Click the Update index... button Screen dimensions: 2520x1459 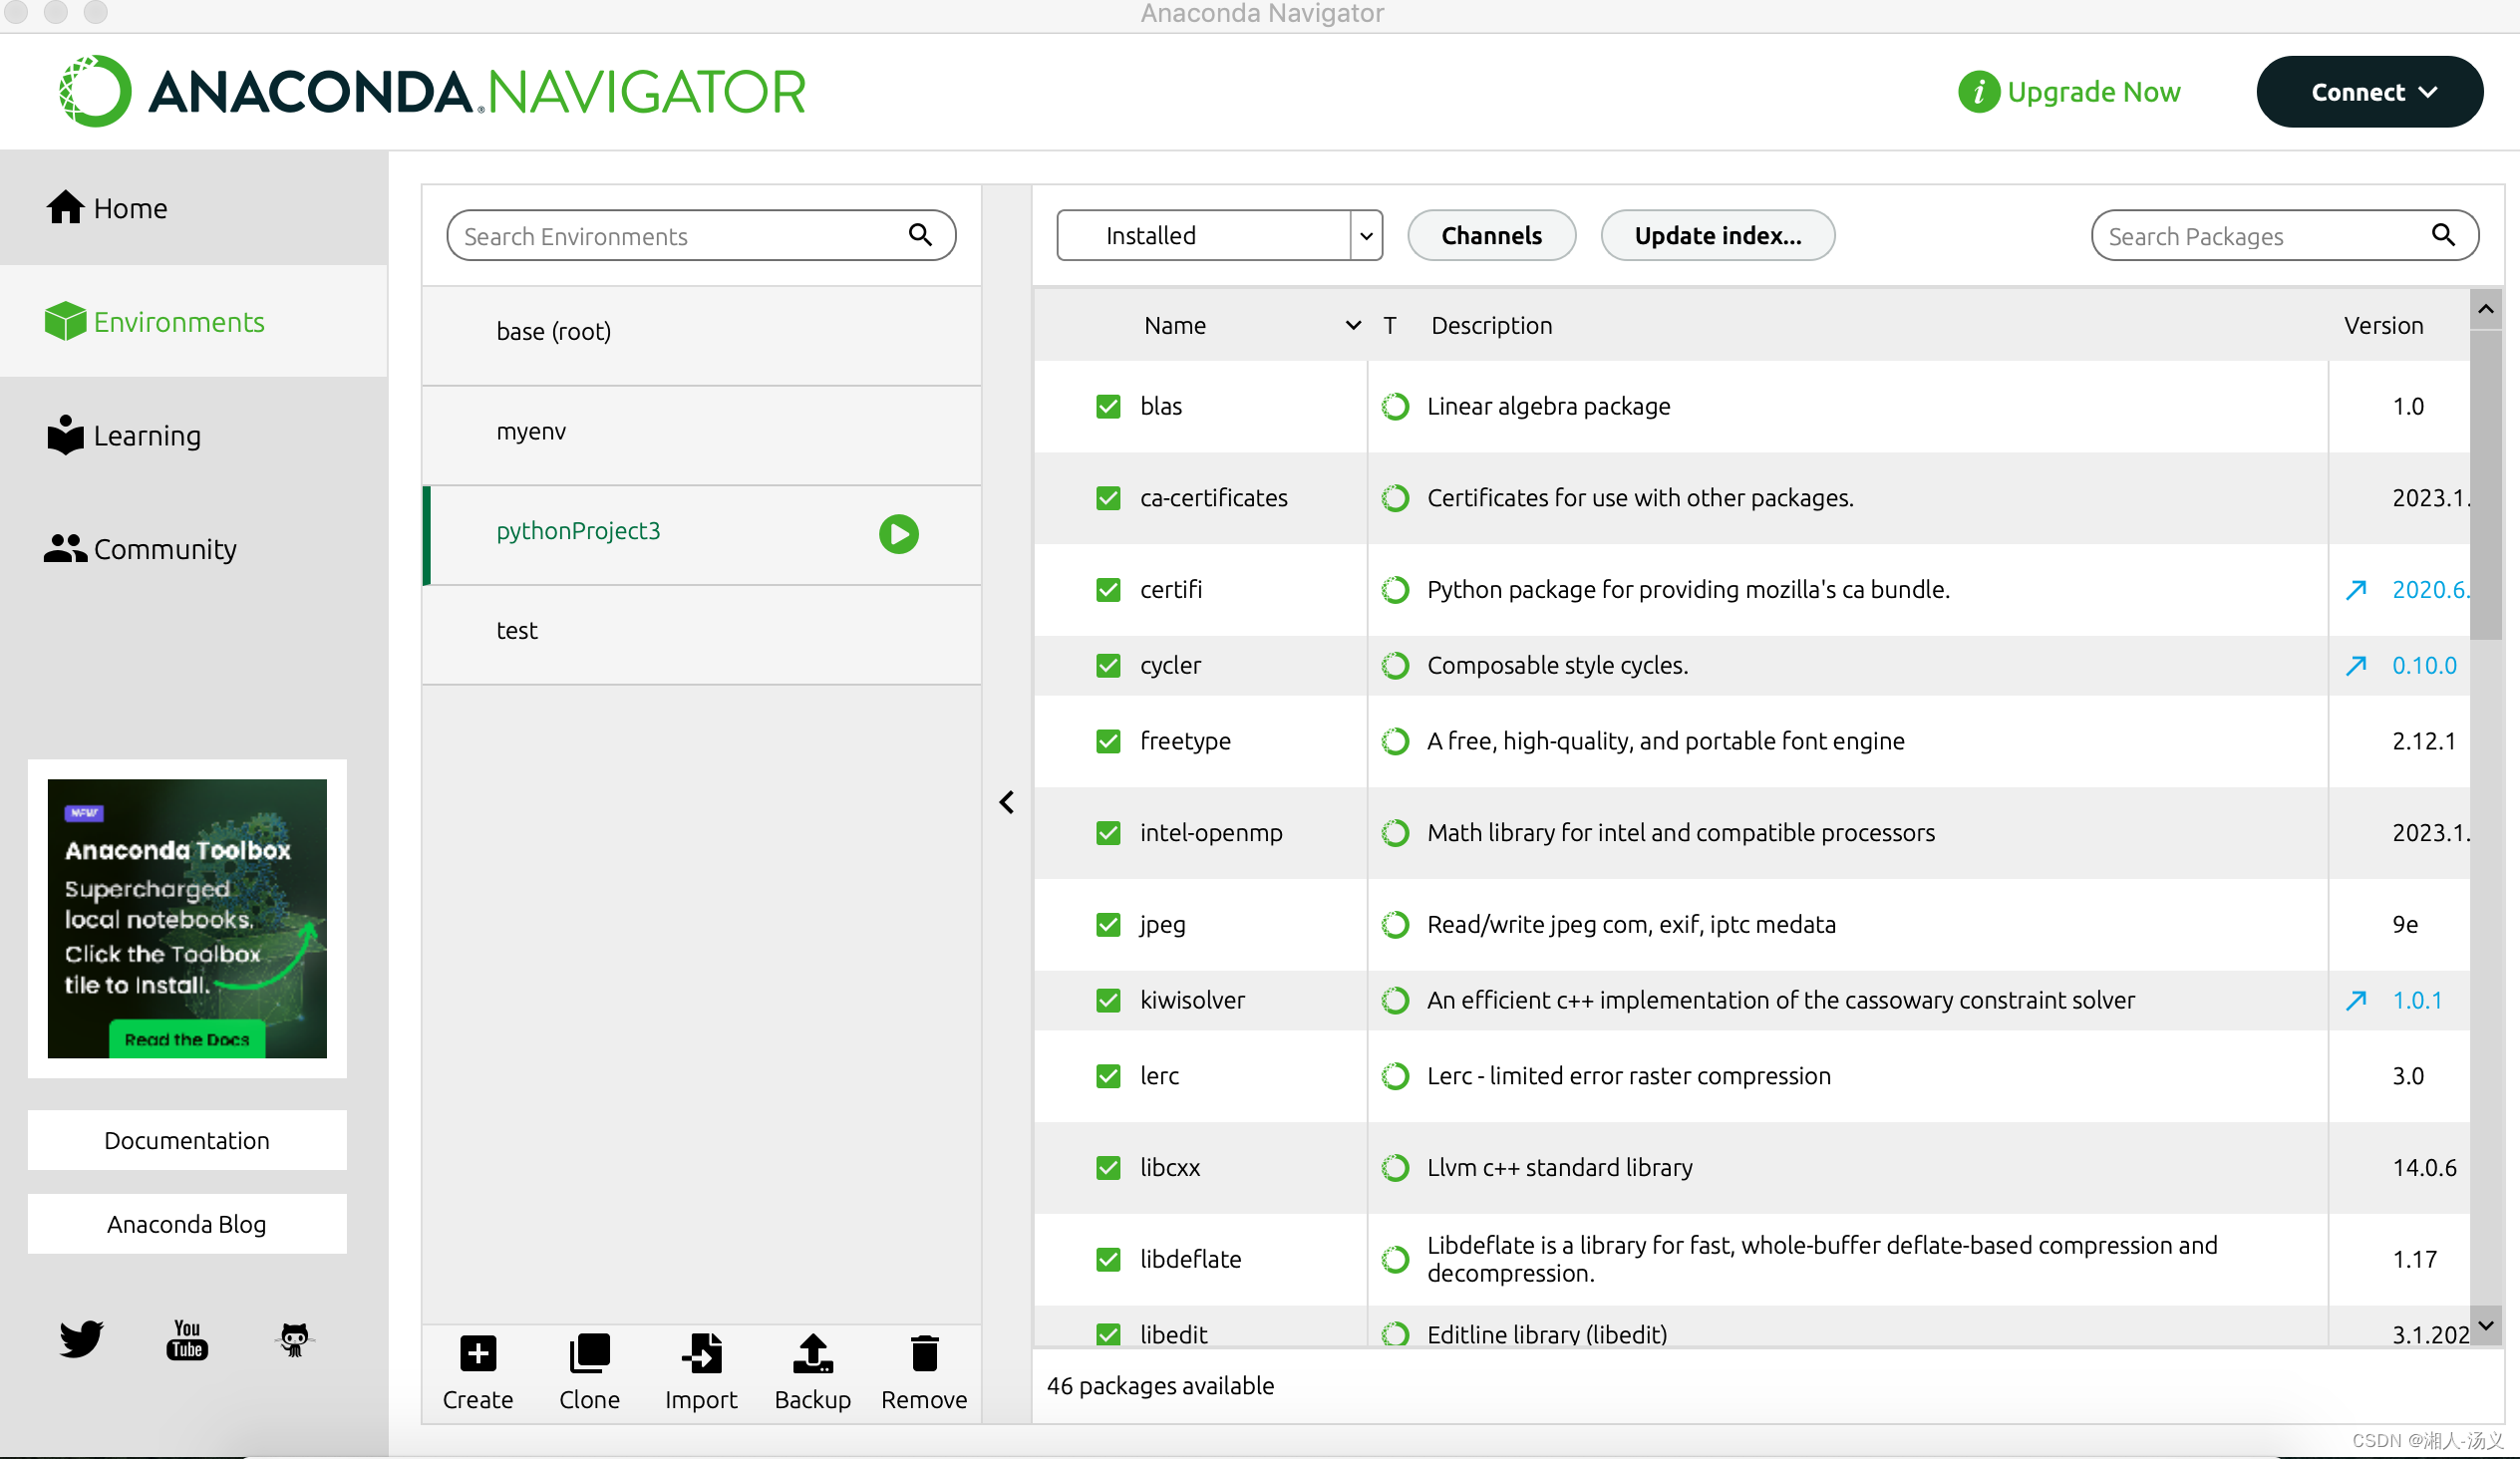[x=1716, y=236]
